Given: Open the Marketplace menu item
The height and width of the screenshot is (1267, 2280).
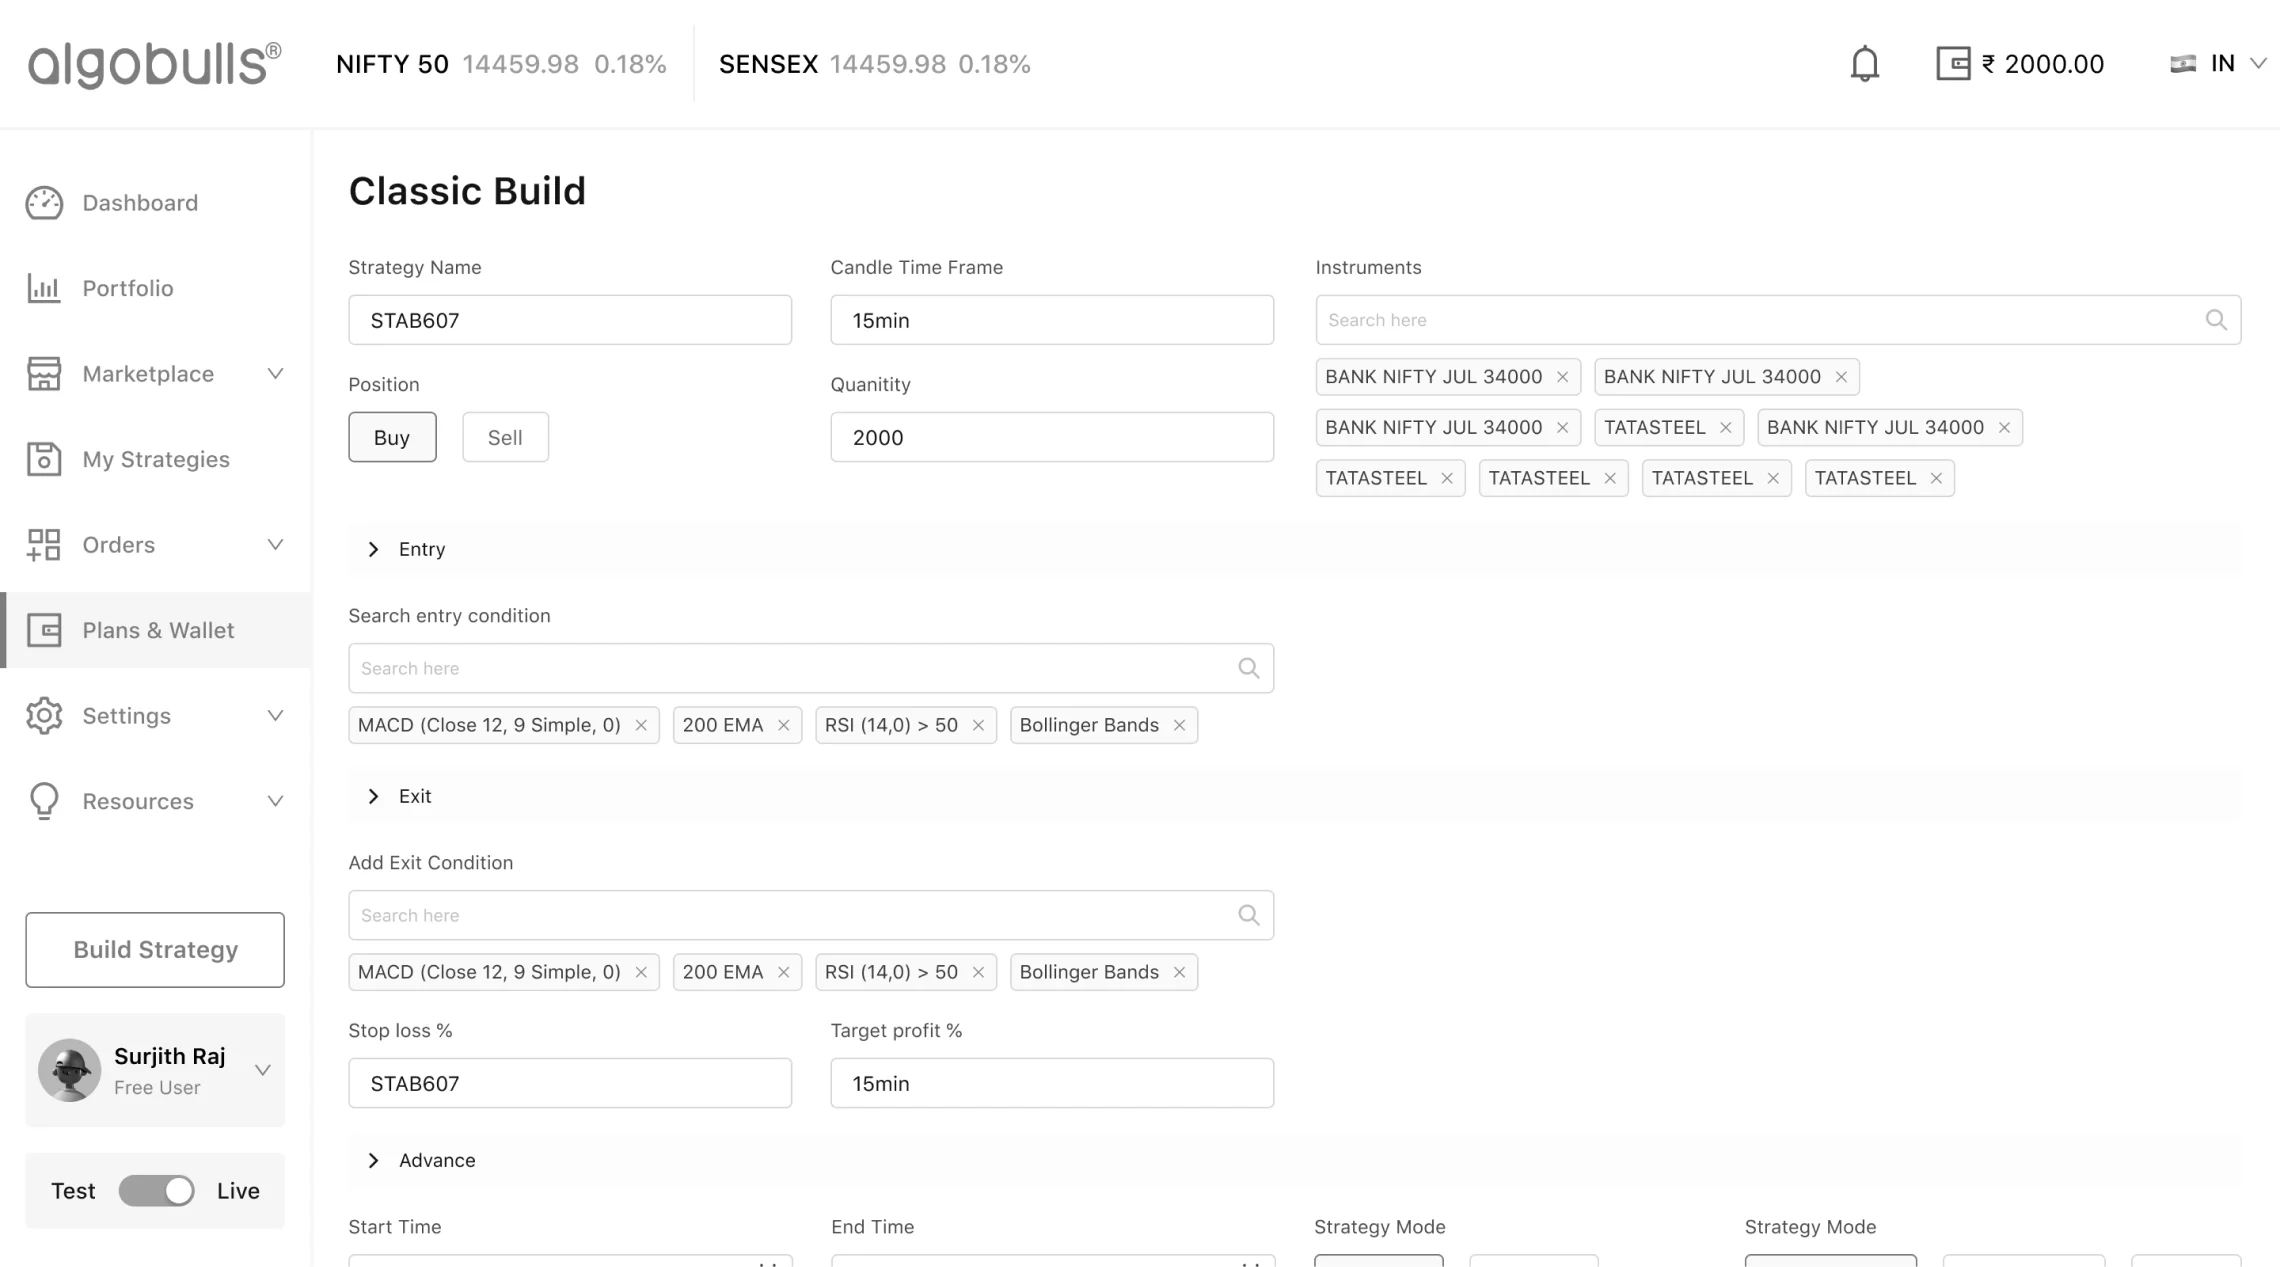Looking at the screenshot, I should (x=148, y=373).
